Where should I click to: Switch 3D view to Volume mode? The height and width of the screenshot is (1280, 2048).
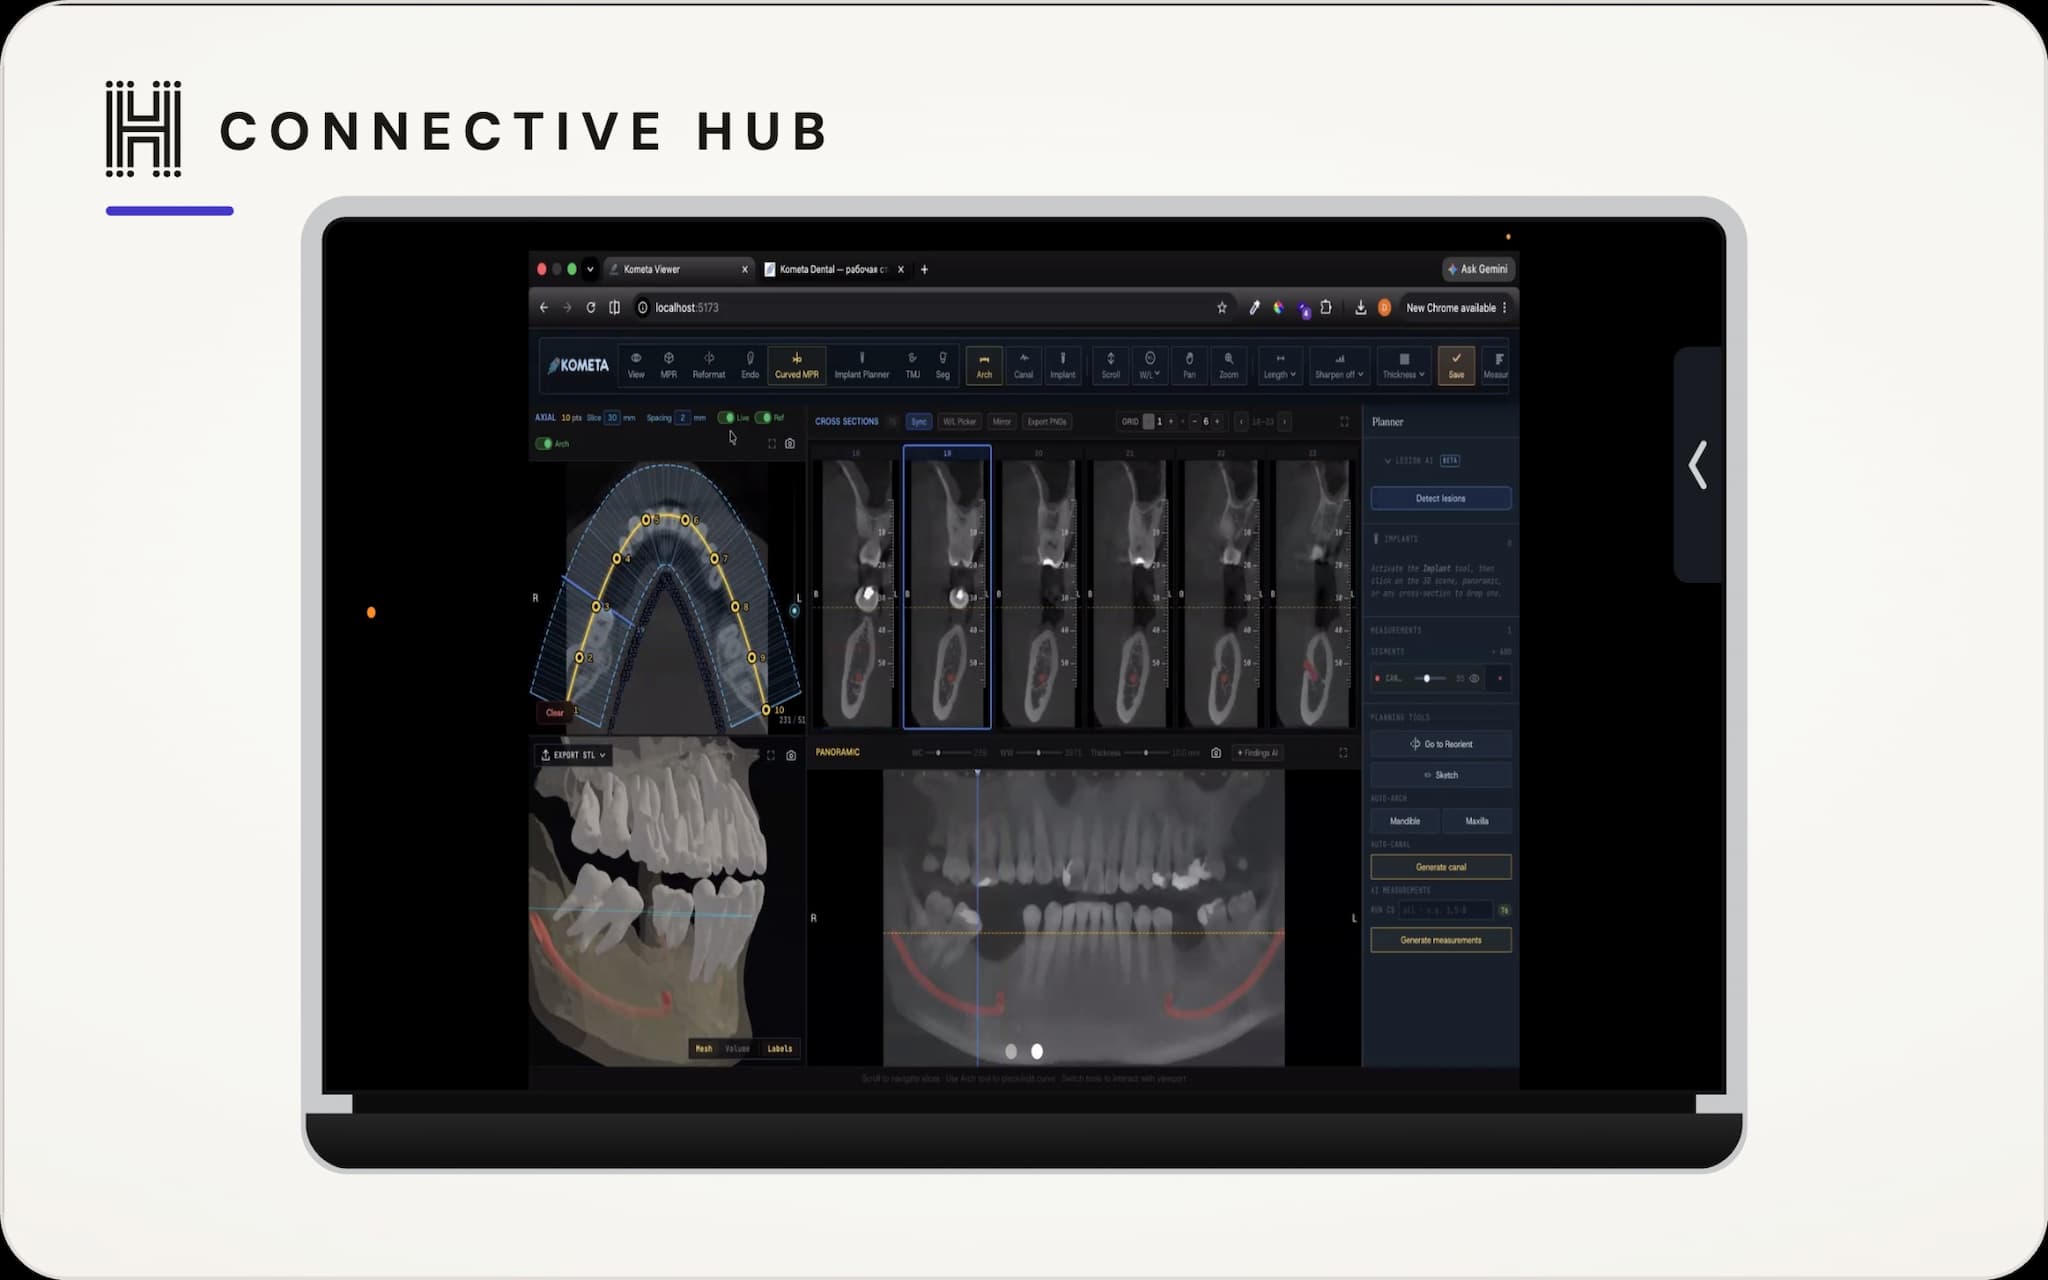coord(737,1049)
